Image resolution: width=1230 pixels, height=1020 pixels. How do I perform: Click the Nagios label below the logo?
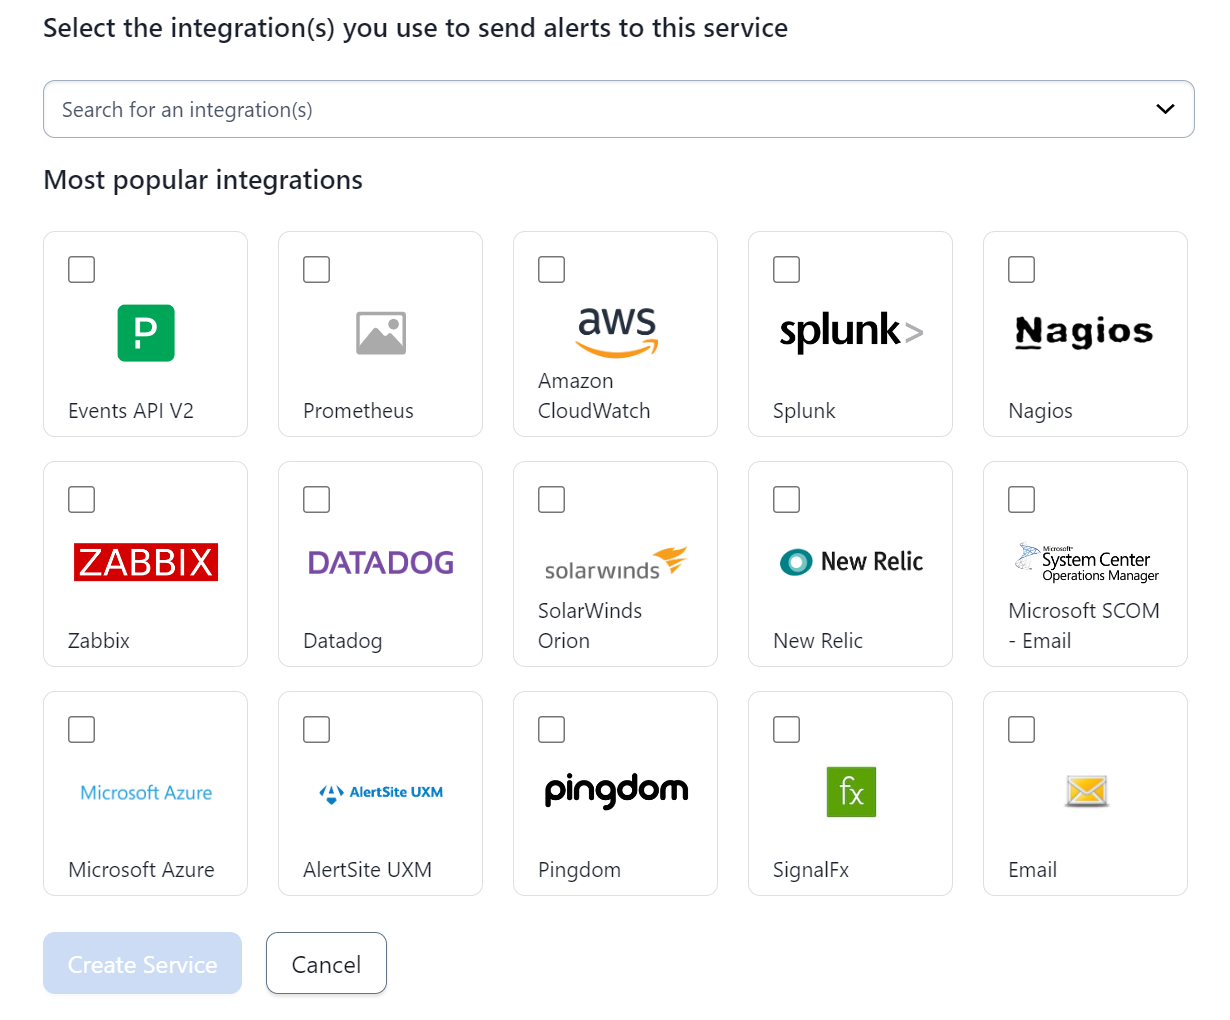[1040, 411]
